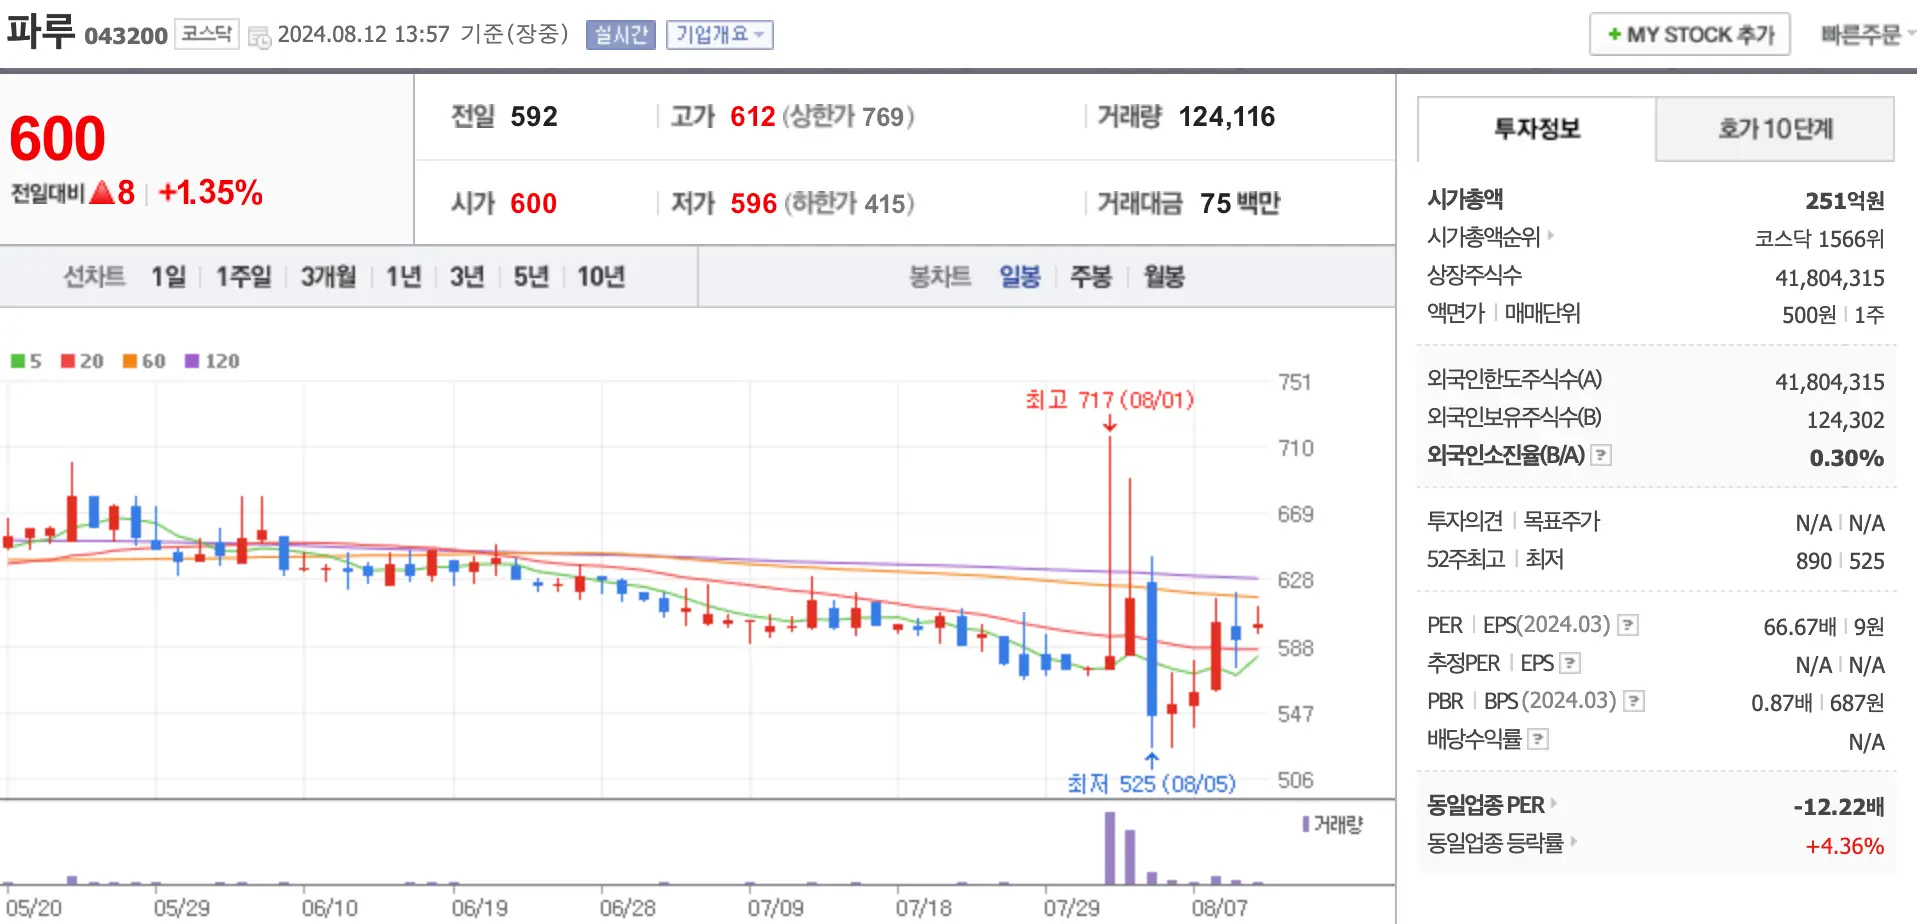Open the 기업개요 dropdown
This screenshot has width=1922, height=924.
point(719,34)
